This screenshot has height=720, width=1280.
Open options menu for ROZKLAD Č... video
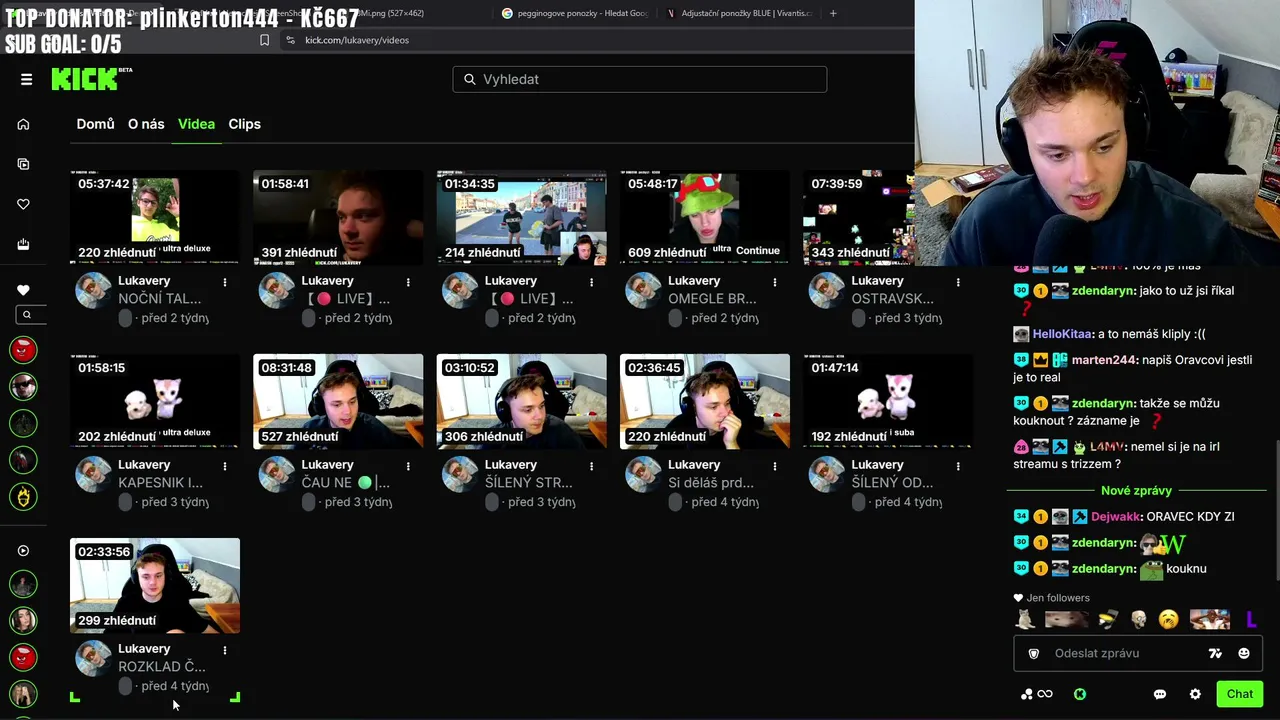click(225, 650)
